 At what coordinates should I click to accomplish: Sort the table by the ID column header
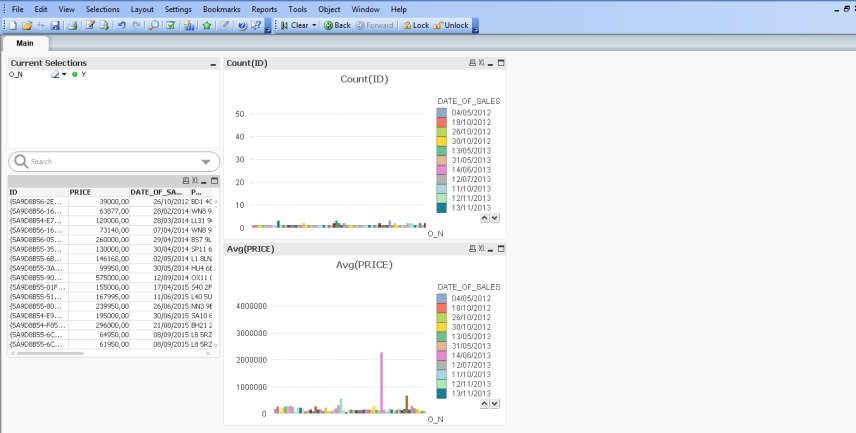click(x=38, y=192)
